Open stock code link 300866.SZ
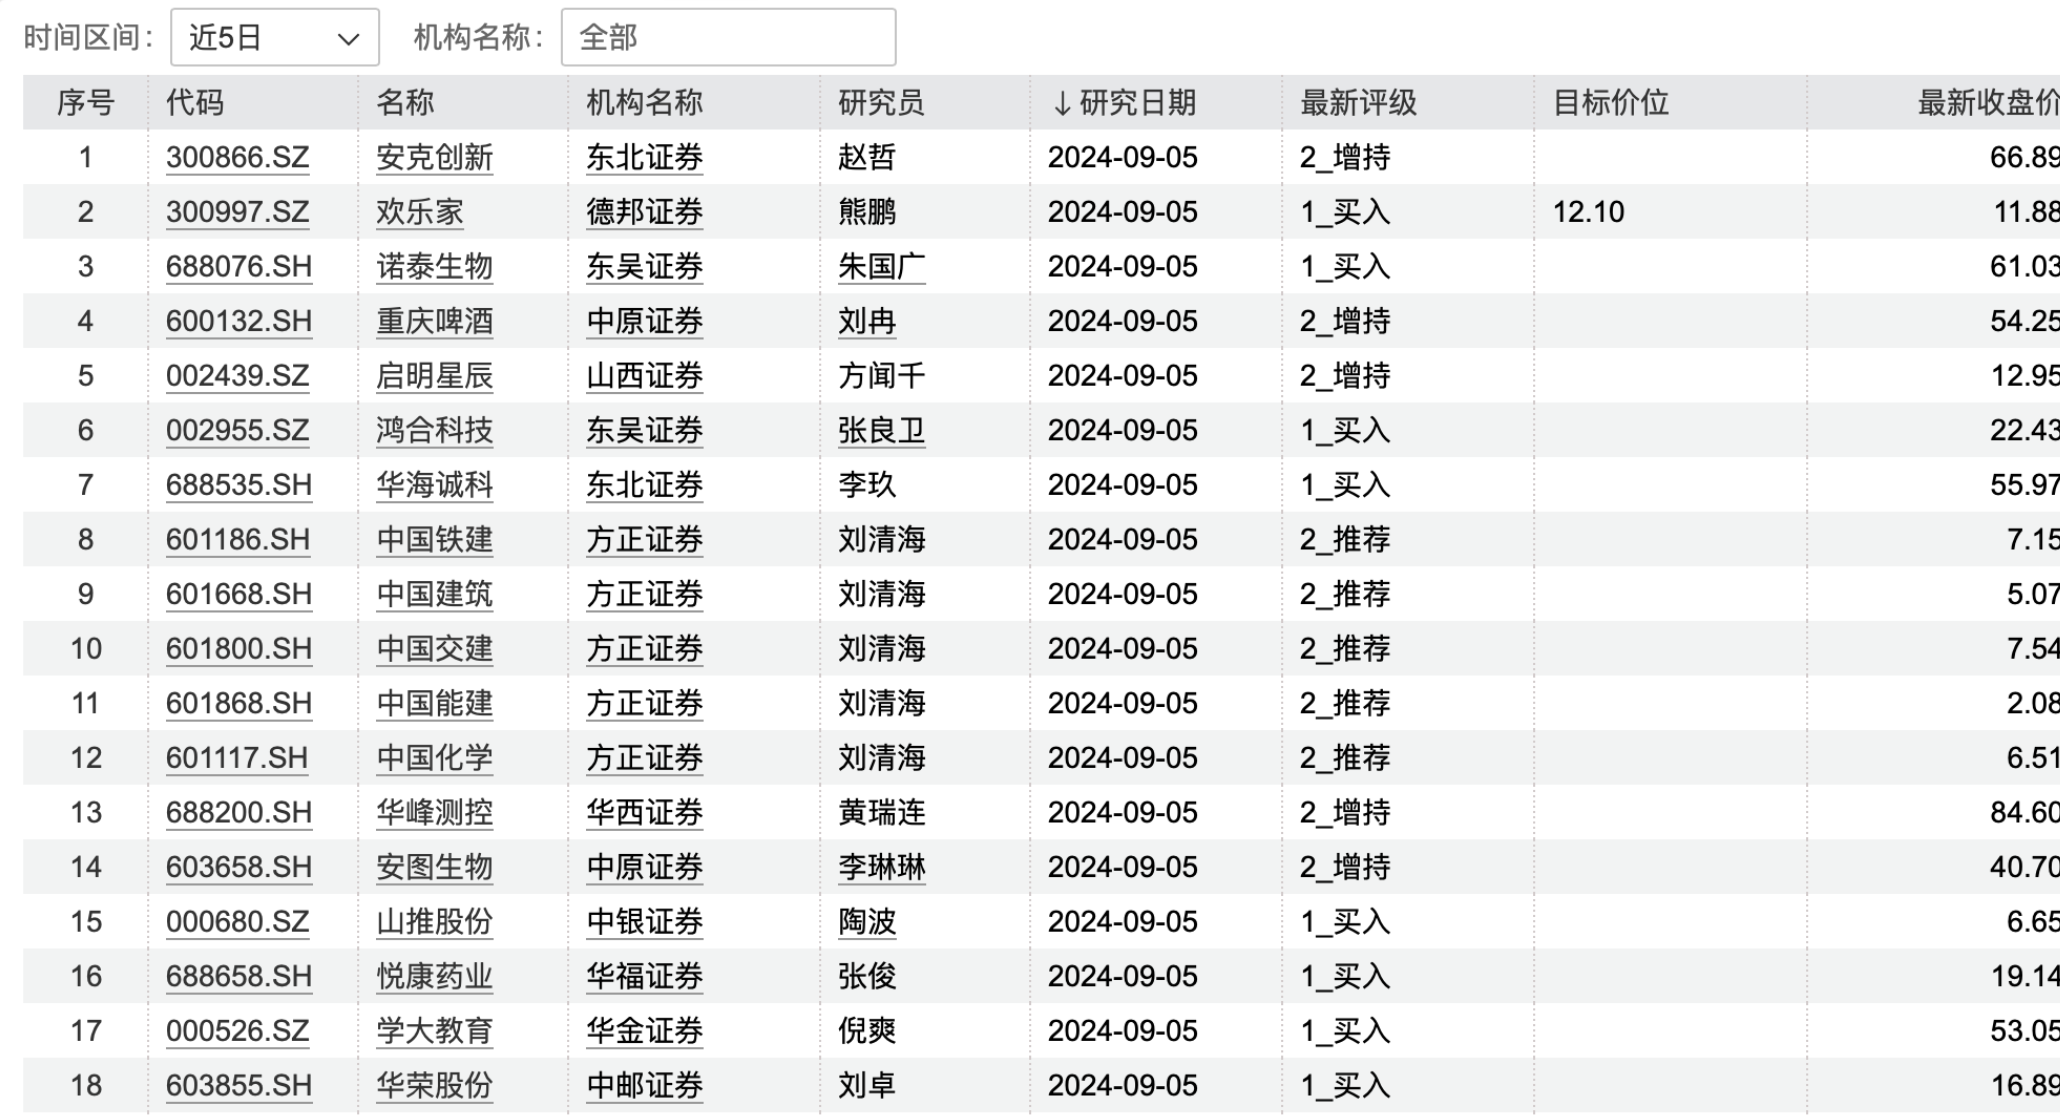Viewport: 2060px width, 1116px height. tap(237, 158)
